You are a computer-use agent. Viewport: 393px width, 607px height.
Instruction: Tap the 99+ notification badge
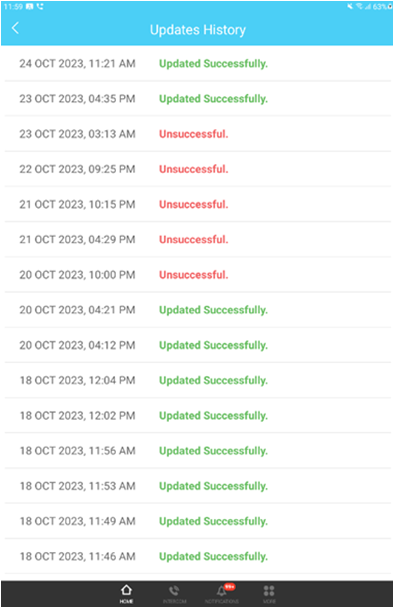coord(230,587)
